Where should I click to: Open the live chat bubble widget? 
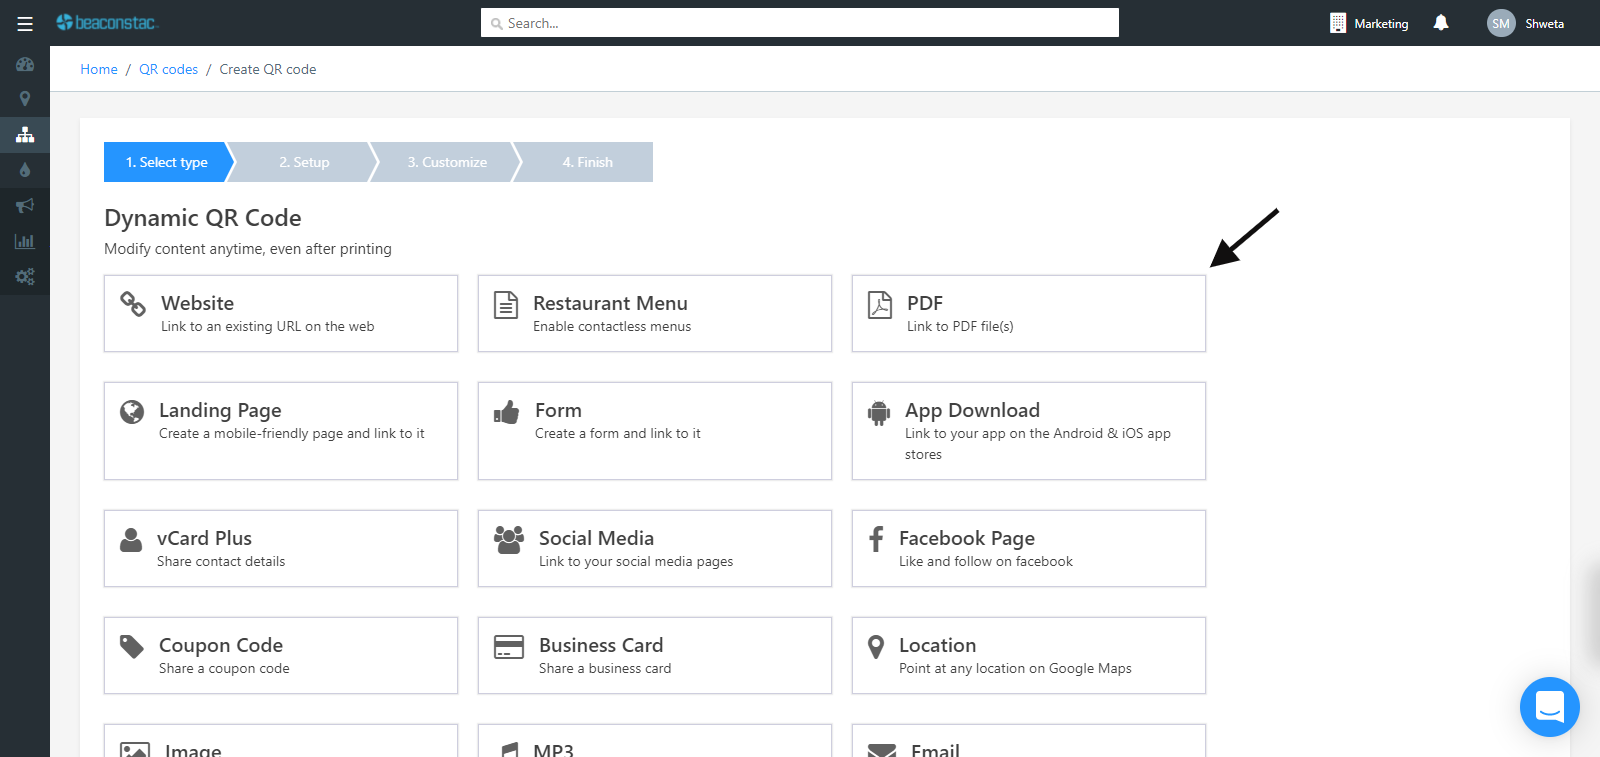[x=1549, y=707]
